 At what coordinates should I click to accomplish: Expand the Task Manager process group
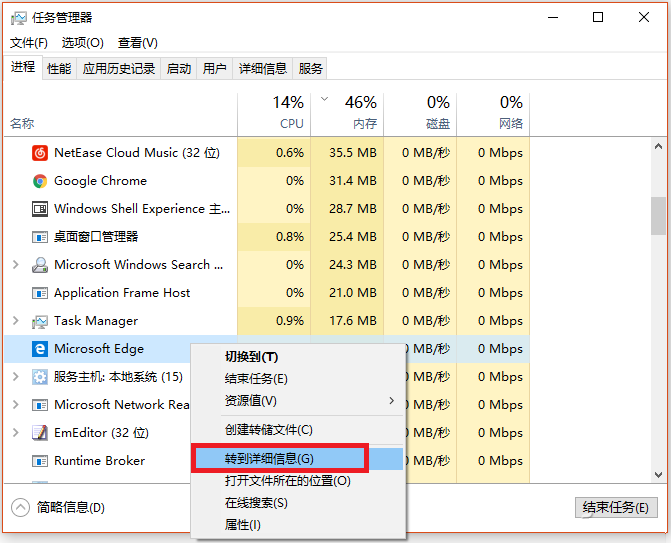(x=16, y=321)
